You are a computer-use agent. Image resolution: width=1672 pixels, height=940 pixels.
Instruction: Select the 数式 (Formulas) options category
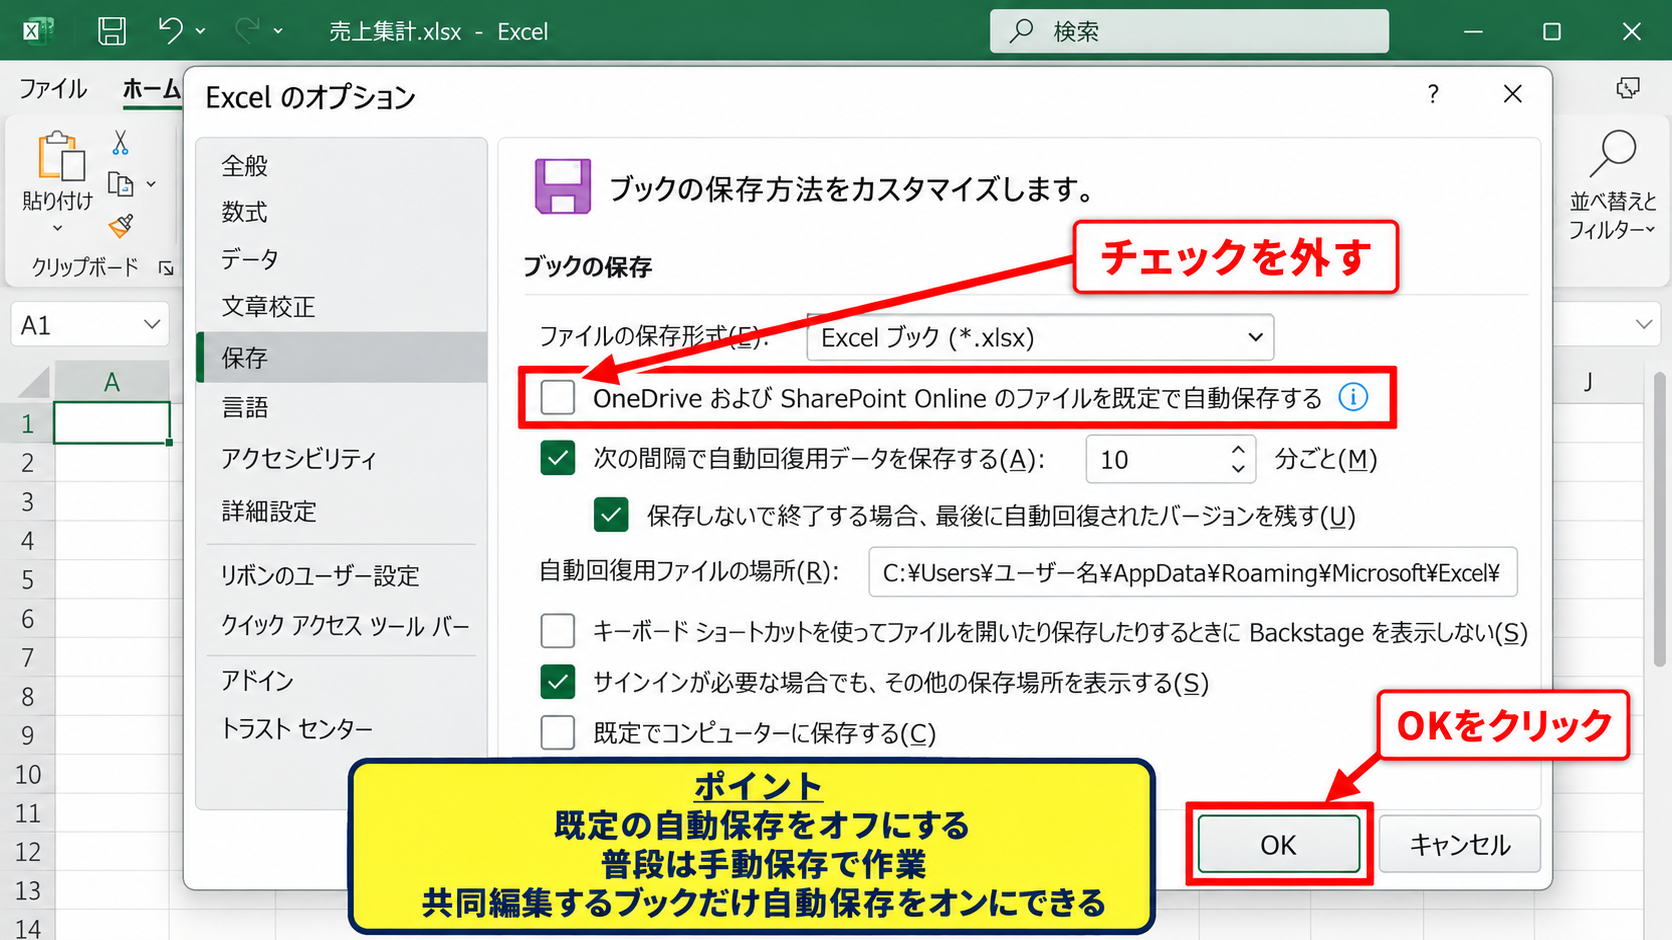pyautogui.click(x=341, y=212)
